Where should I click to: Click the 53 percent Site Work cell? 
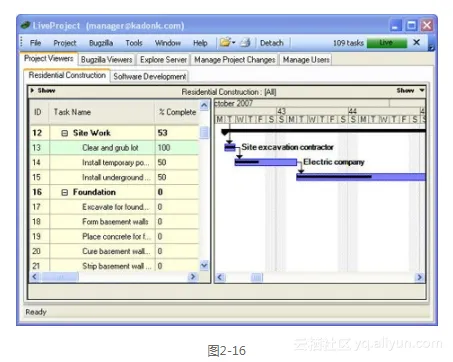pyautogui.click(x=177, y=133)
